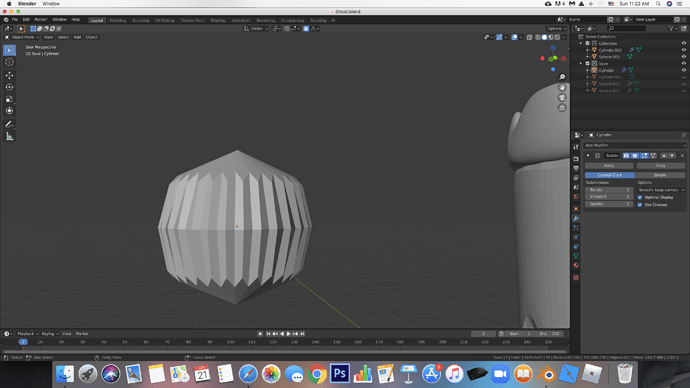
Task: Open the Render properties tab
Action: 576,159
